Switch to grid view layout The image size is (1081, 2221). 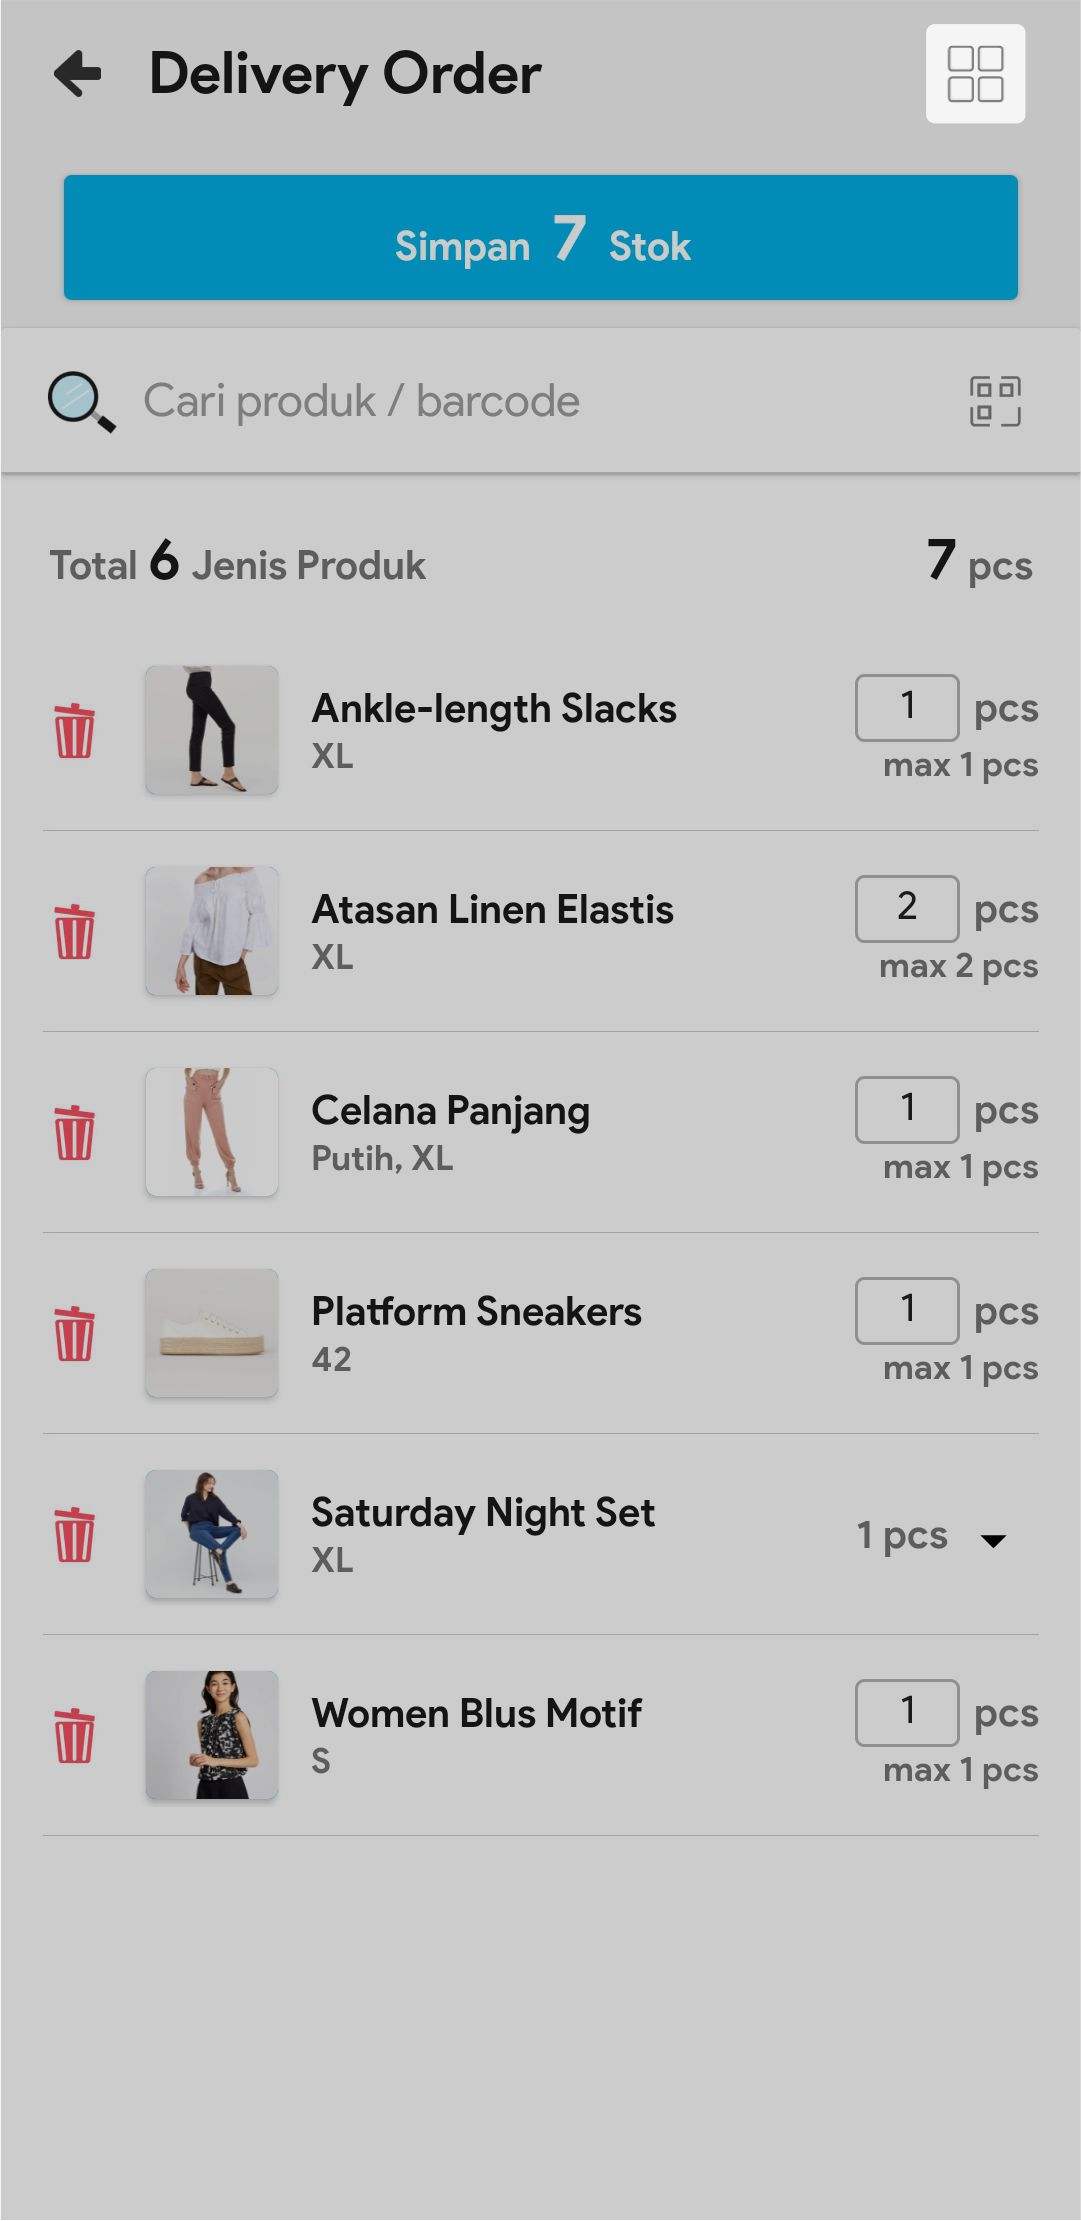click(x=975, y=74)
